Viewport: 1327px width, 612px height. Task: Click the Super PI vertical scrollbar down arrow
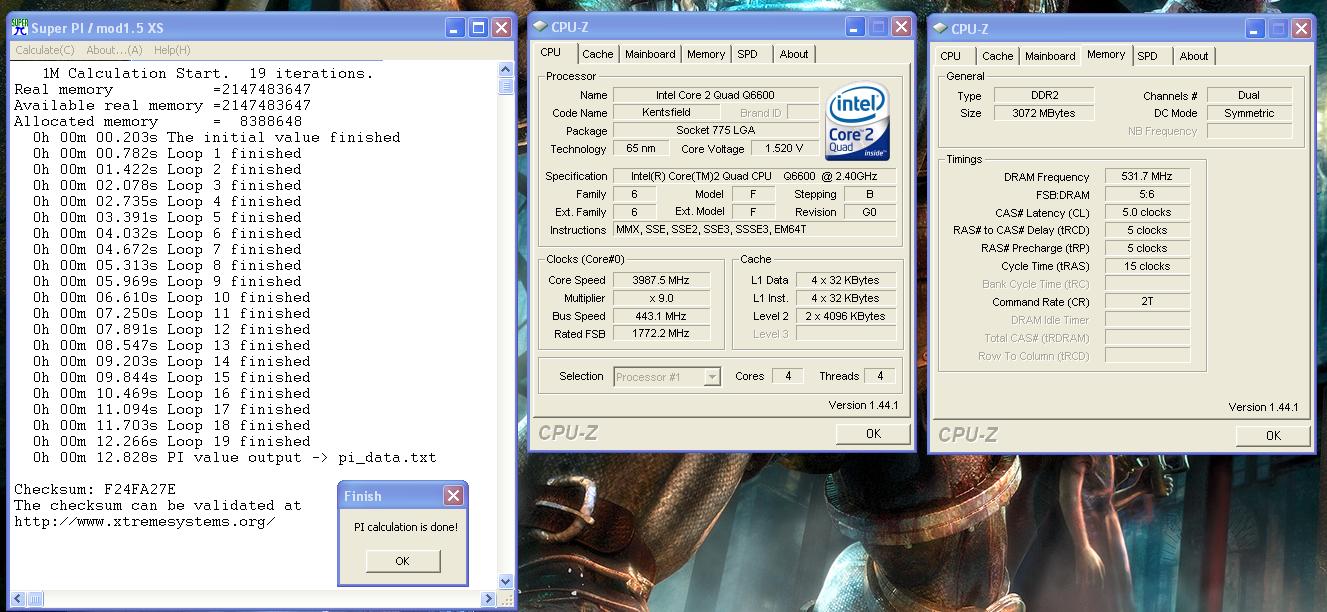[x=505, y=581]
